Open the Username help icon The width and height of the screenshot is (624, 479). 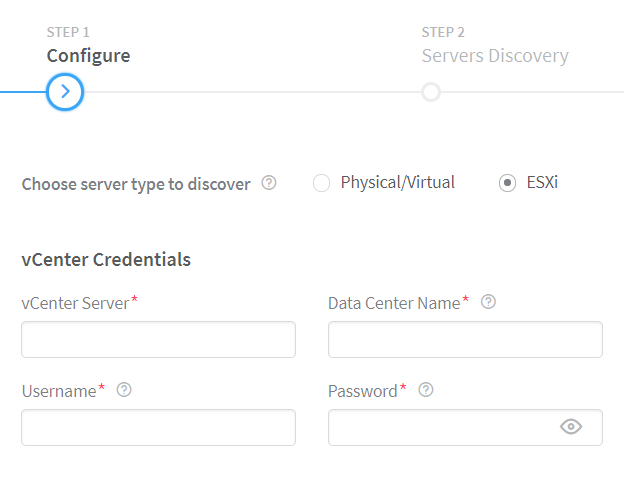click(124, 390)
